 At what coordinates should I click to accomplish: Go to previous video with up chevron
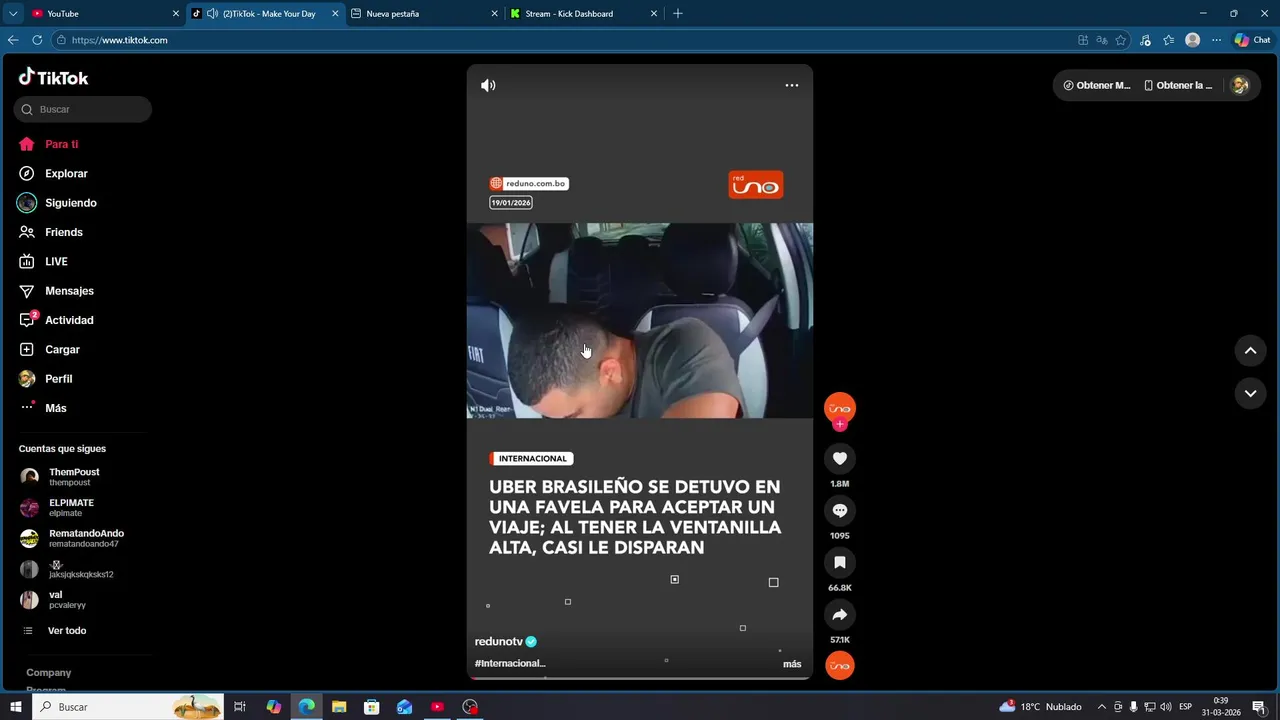pyautogui.click(x=1250, y=350)
